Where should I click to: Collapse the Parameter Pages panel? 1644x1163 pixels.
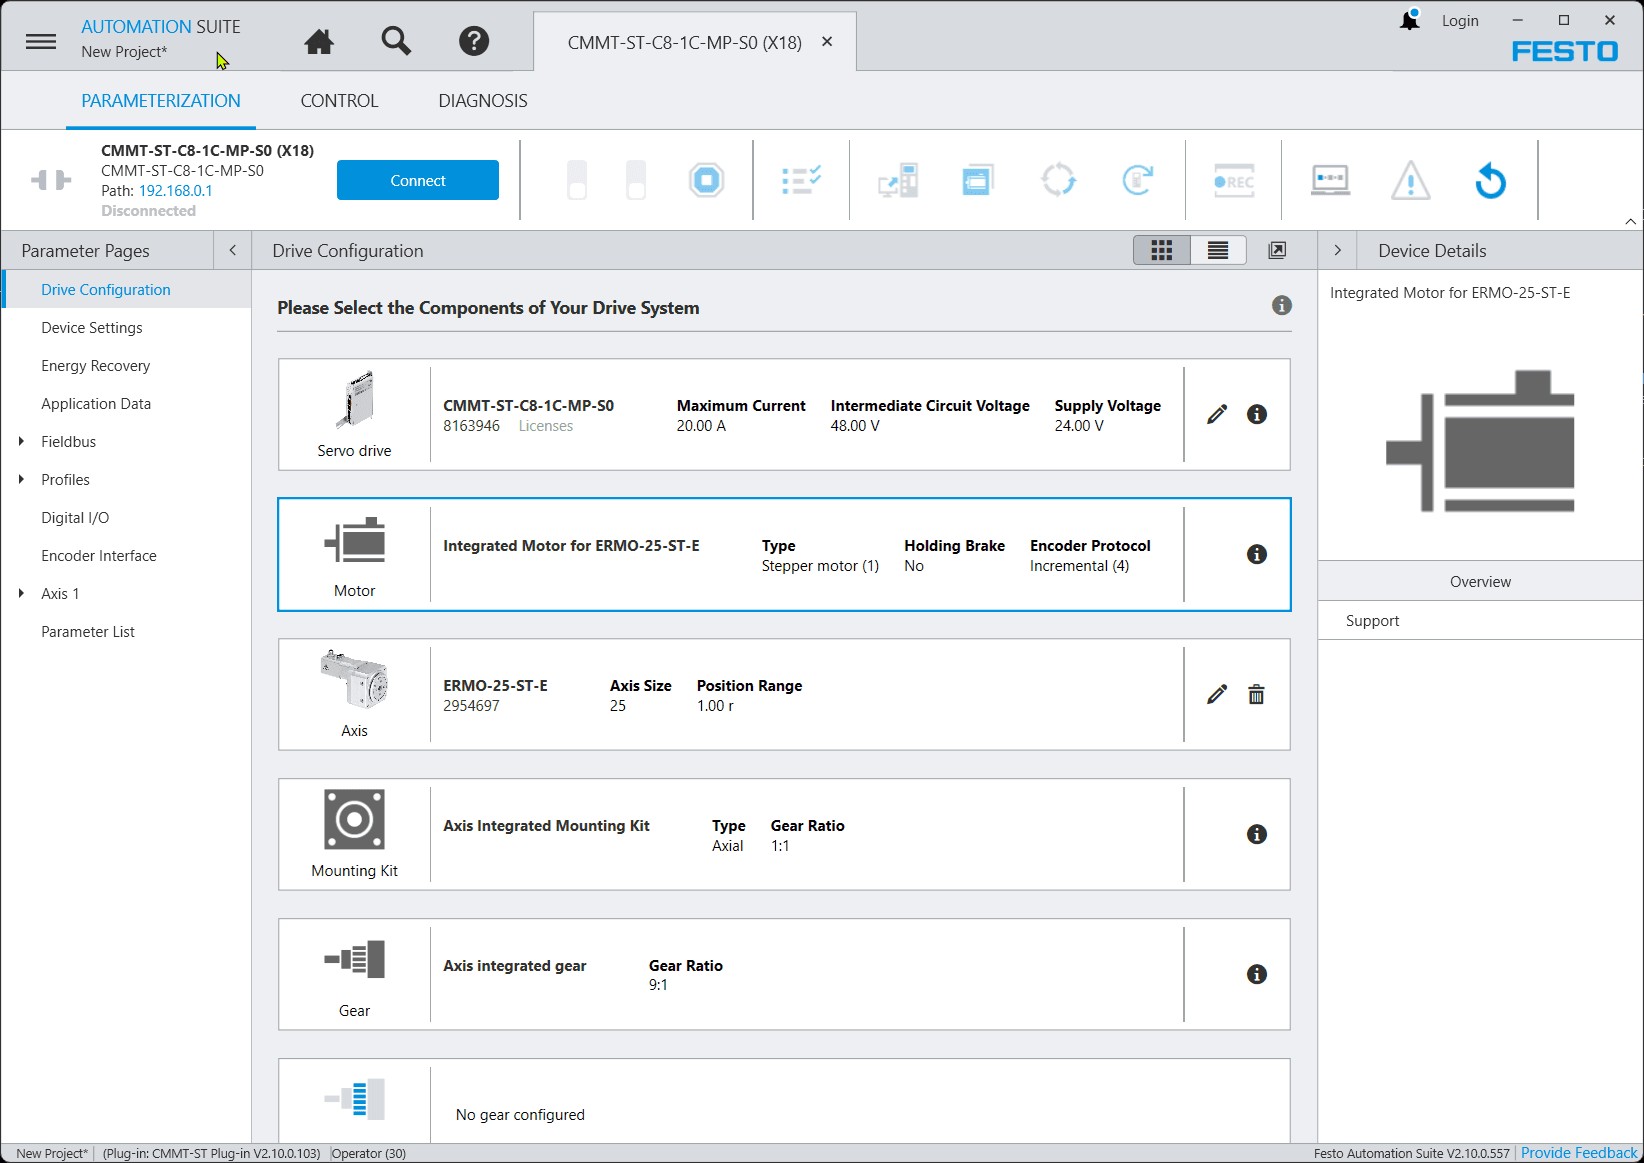(231, 250)
